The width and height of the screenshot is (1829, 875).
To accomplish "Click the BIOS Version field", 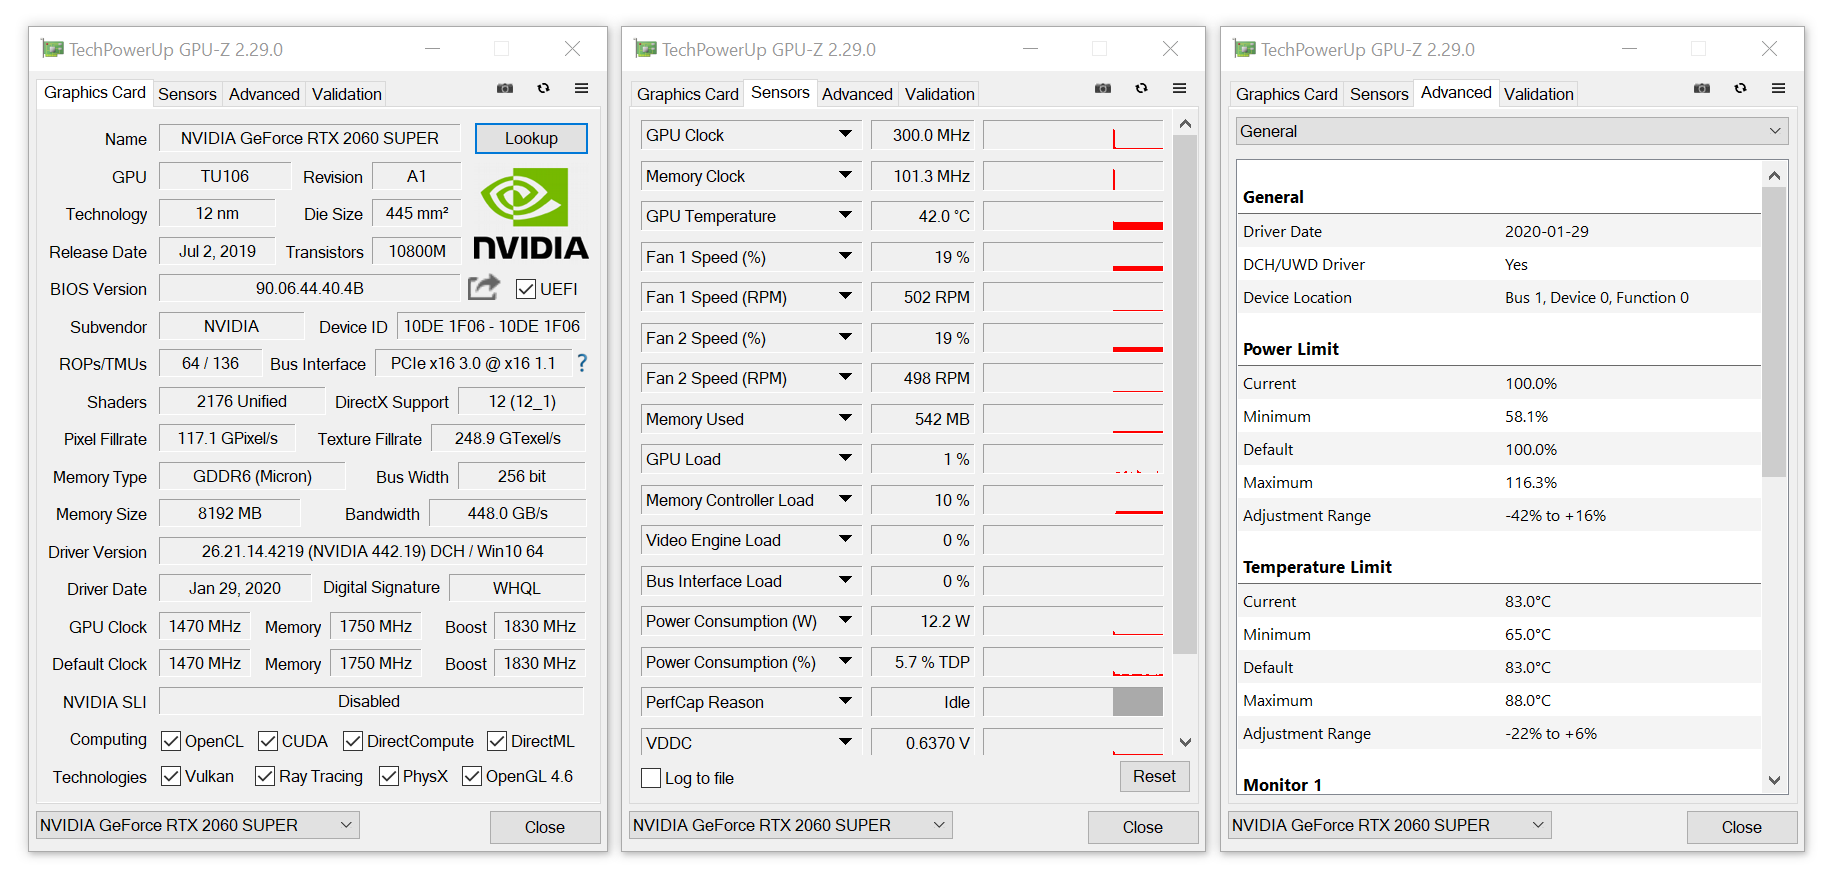I will tap(310, 288).
